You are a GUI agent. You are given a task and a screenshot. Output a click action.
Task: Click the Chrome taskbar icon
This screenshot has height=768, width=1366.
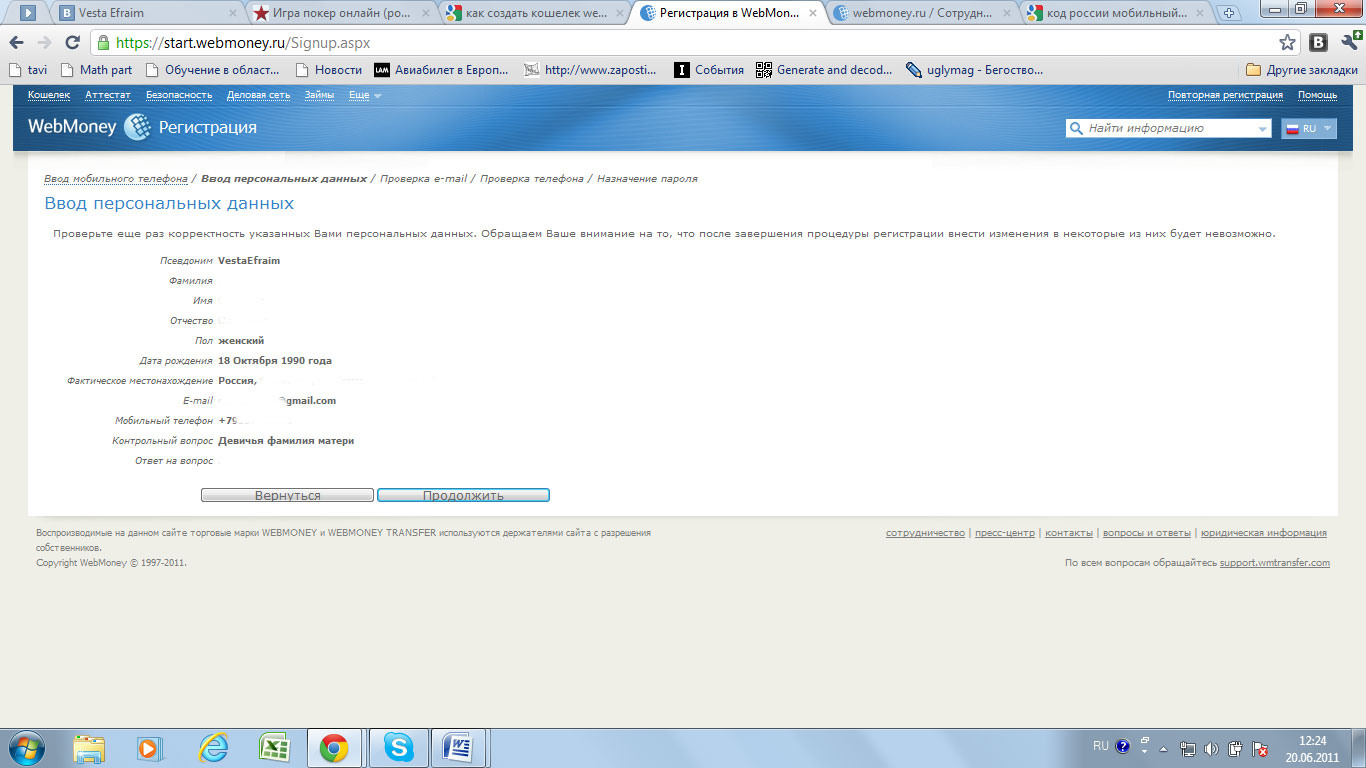tap(334, 748)
